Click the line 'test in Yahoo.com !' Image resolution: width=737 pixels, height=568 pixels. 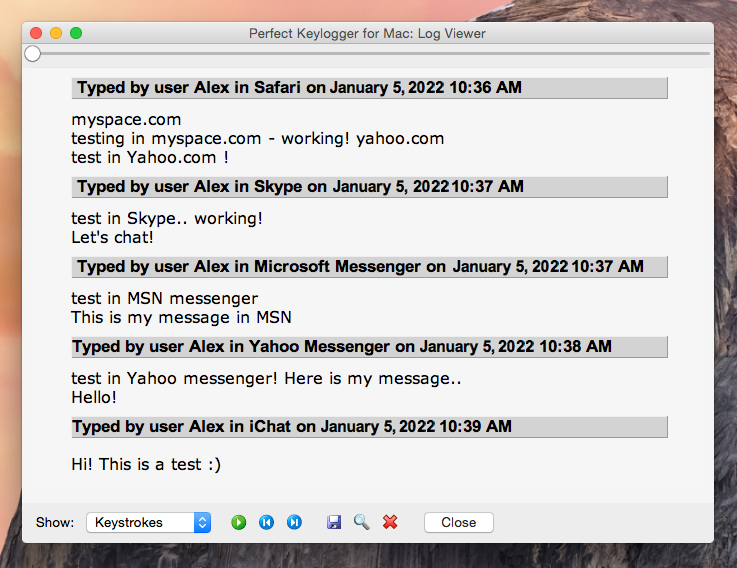click(150, 158)
